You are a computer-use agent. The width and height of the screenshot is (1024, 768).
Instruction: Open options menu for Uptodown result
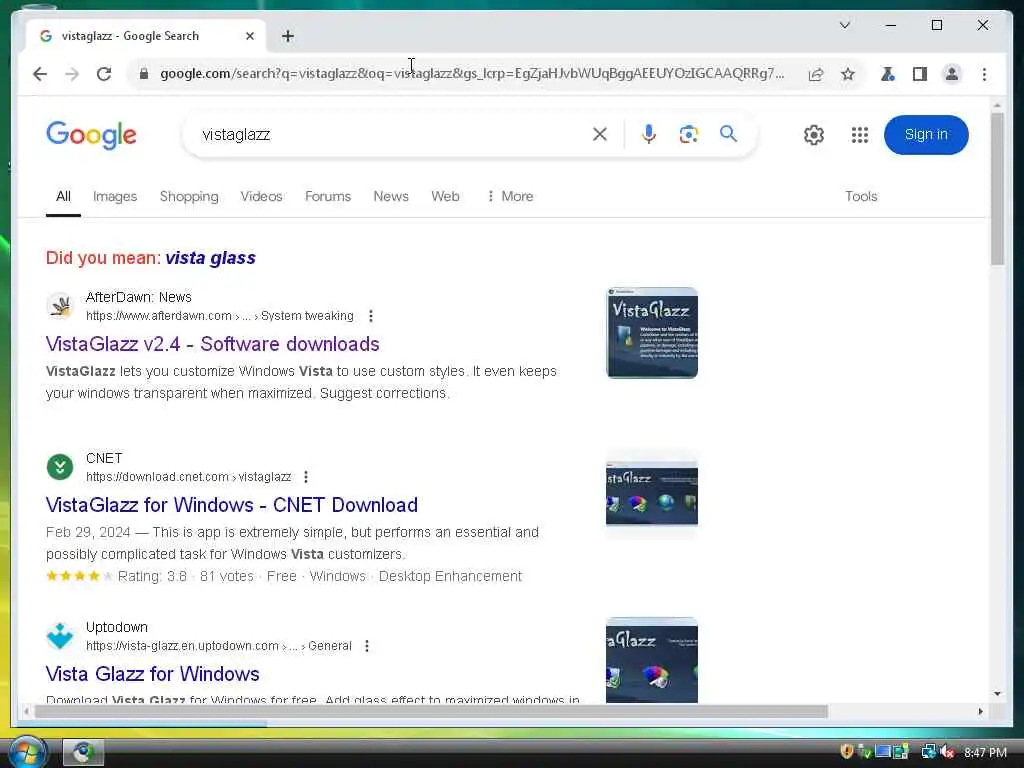[367, 647]
